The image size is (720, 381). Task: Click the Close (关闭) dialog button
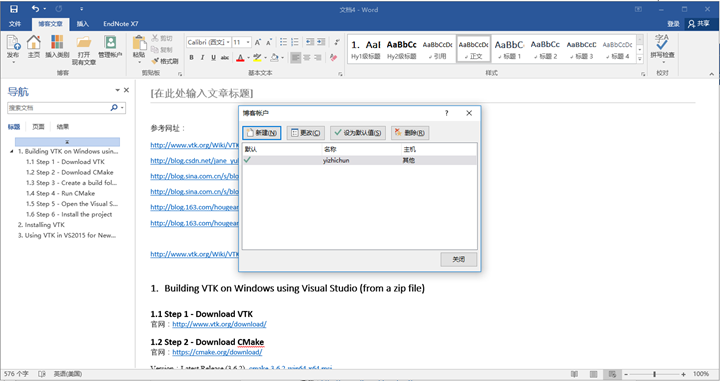[458, 259]
